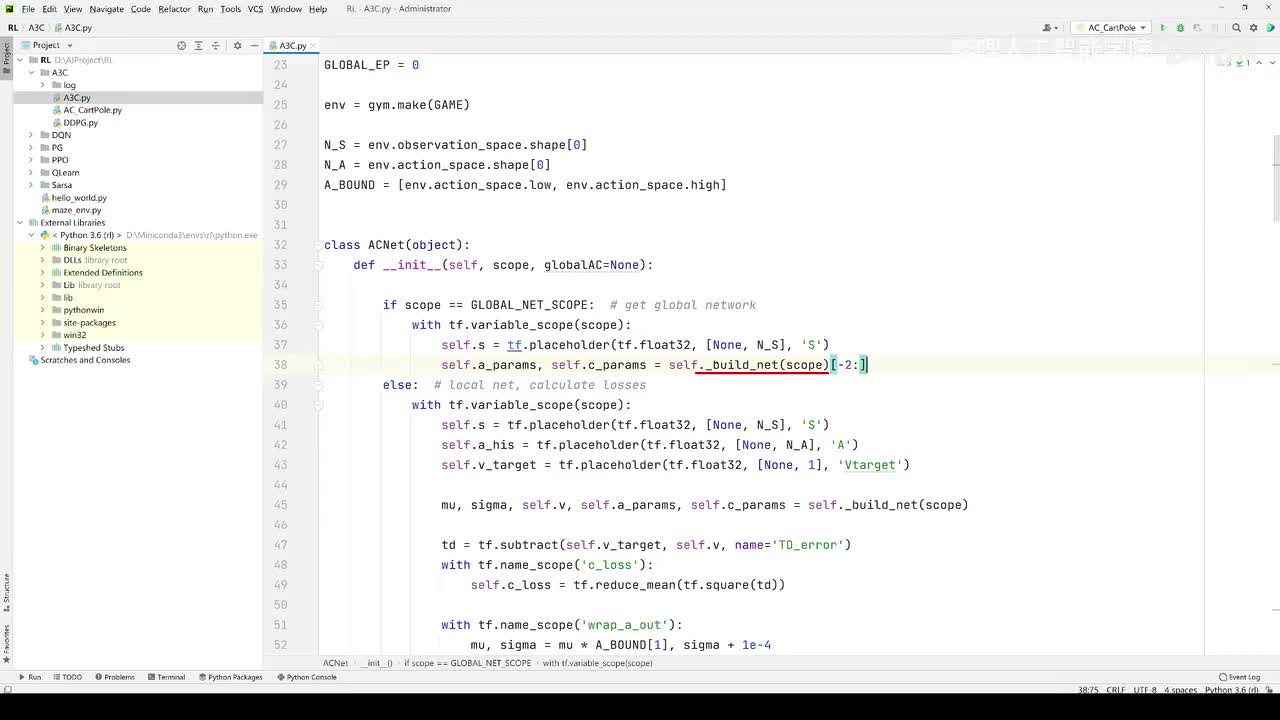Collapse the A3C folder arrow
1280x720 pixels.
point(31,73)
